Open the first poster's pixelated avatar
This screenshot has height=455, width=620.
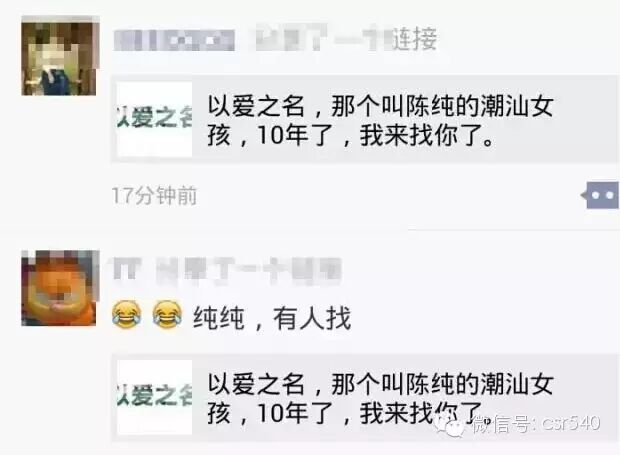pos(60,56)
